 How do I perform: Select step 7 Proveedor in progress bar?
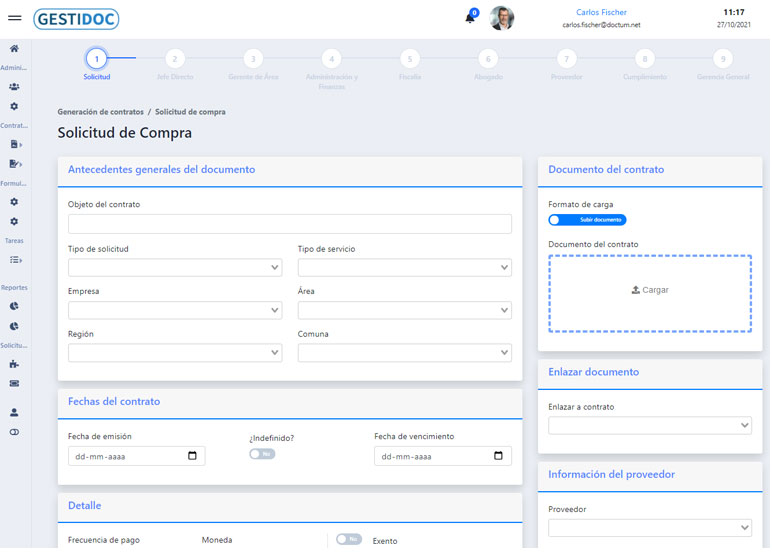point(566,59)
